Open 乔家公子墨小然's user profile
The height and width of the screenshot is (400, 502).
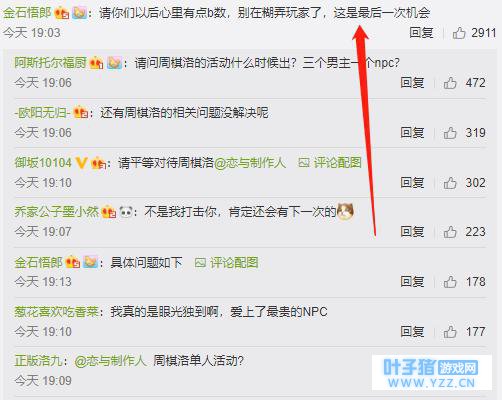[56, 212]
